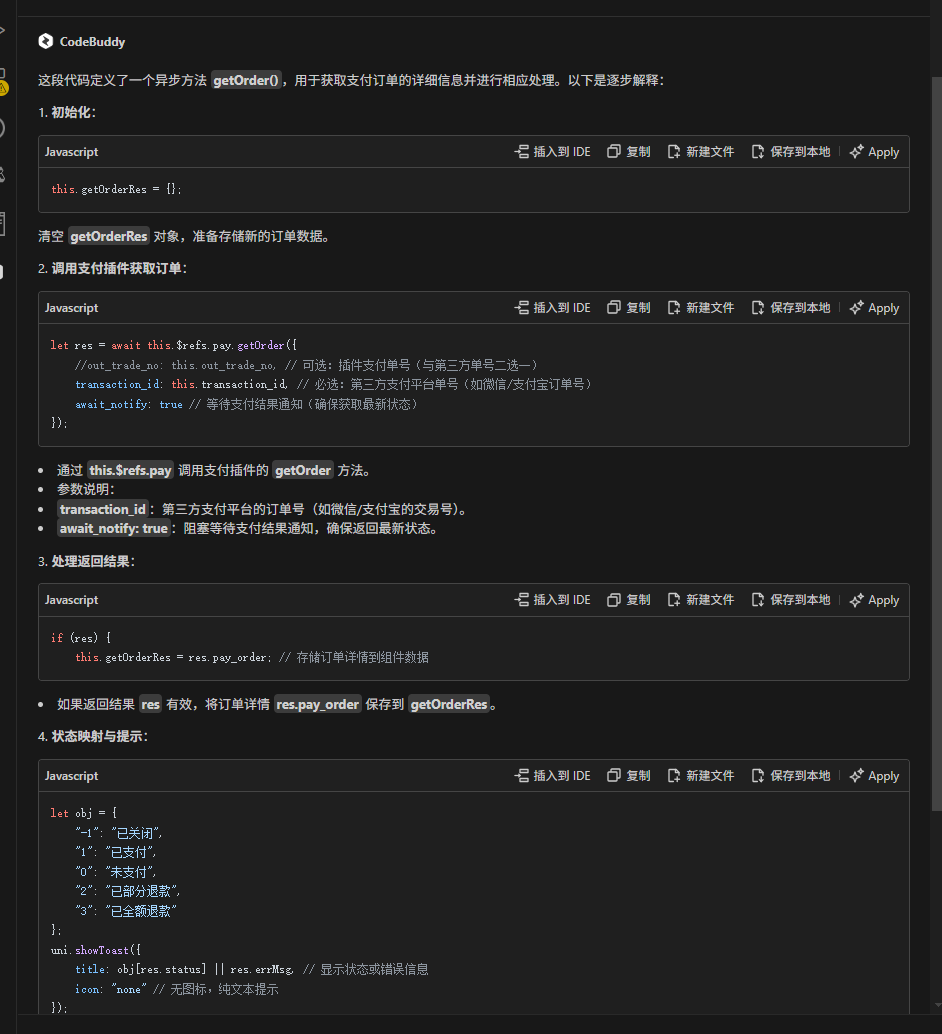The height and width of the screenshot is (1034, 942).
Task: Insert 'this.getOrderRes = {}' block into IDE
Action: point(553,152)
